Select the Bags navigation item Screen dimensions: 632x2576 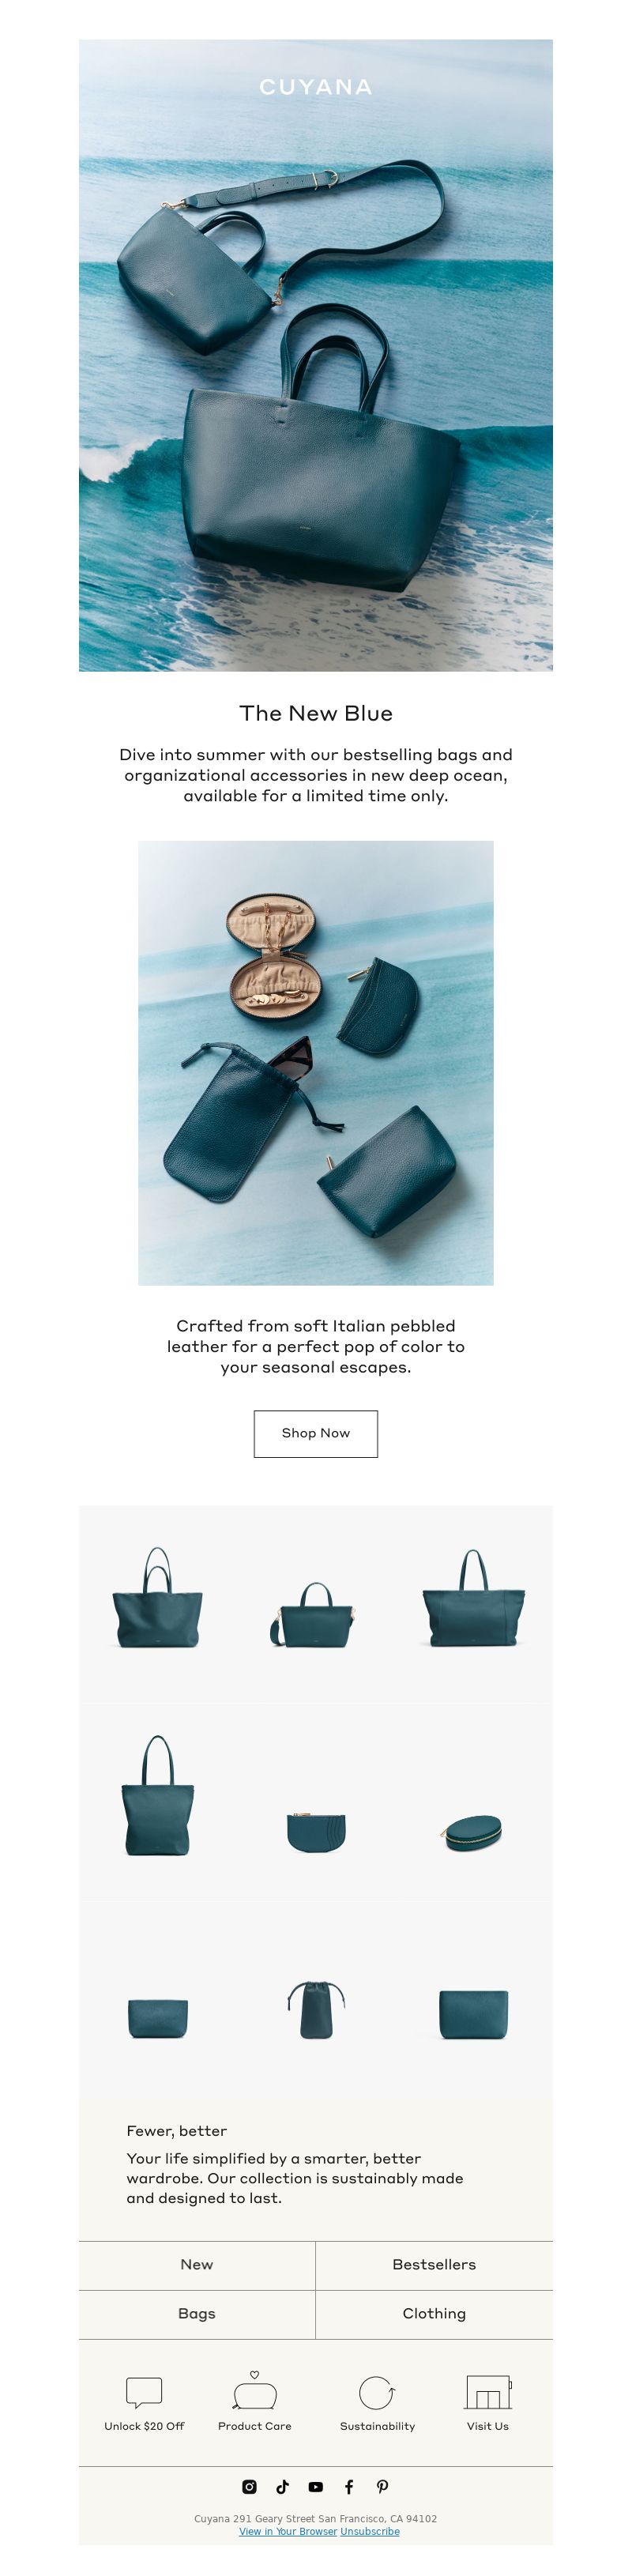[x=197, y=2314]
